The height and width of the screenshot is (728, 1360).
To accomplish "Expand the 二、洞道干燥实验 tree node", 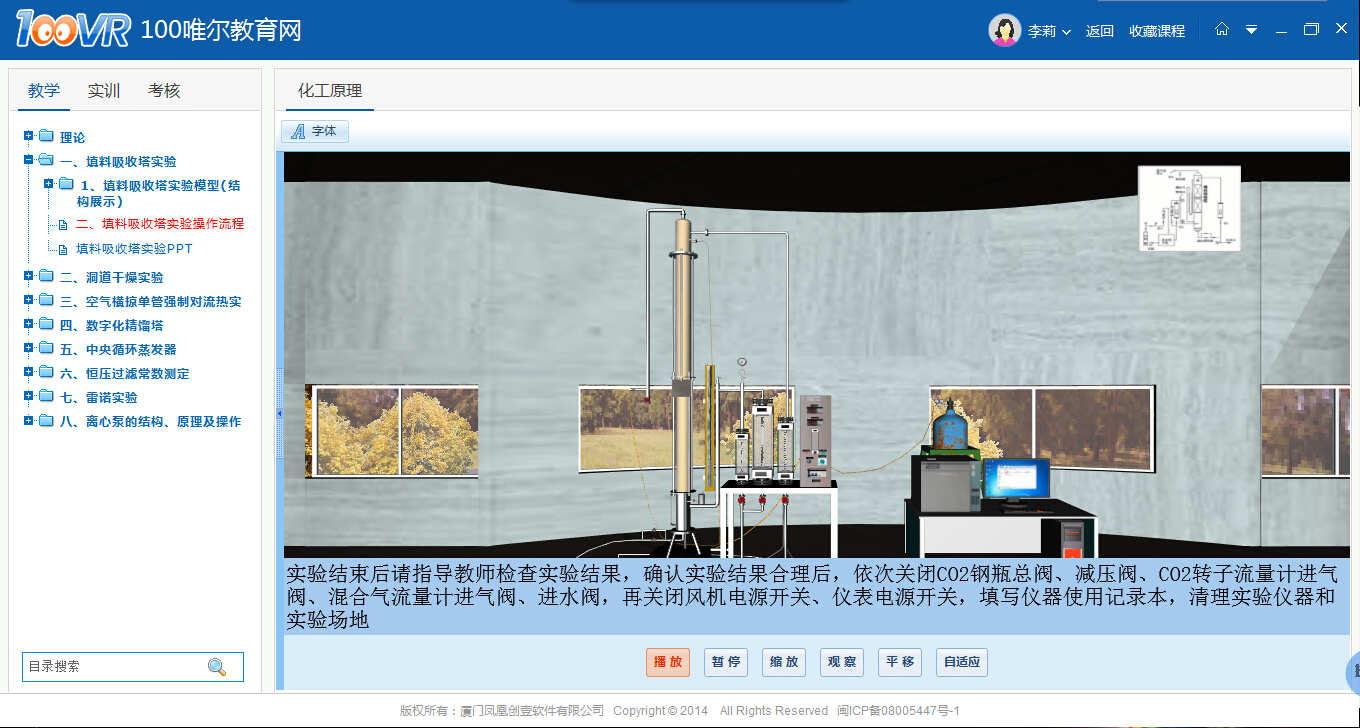I will pos(29,277).
